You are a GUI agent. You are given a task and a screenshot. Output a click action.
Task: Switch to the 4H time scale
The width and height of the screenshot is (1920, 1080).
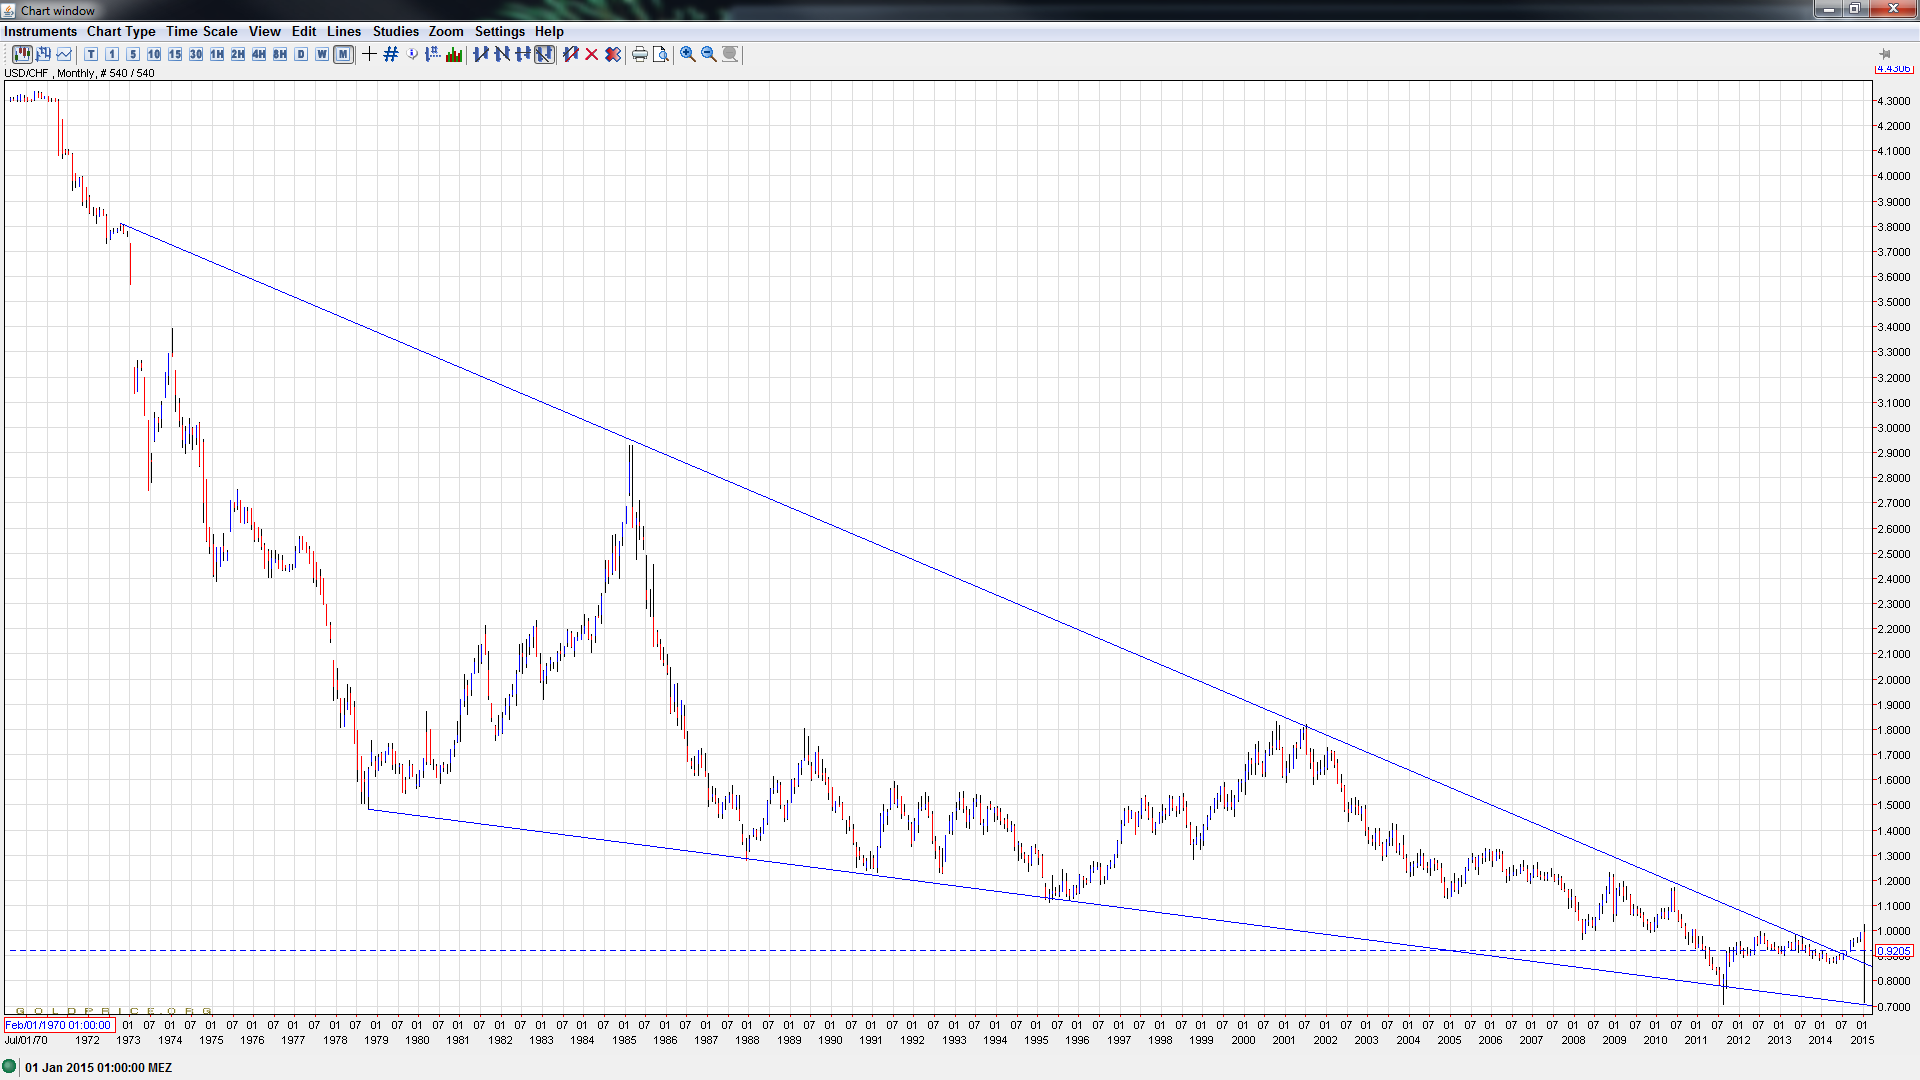click(259, 54)
